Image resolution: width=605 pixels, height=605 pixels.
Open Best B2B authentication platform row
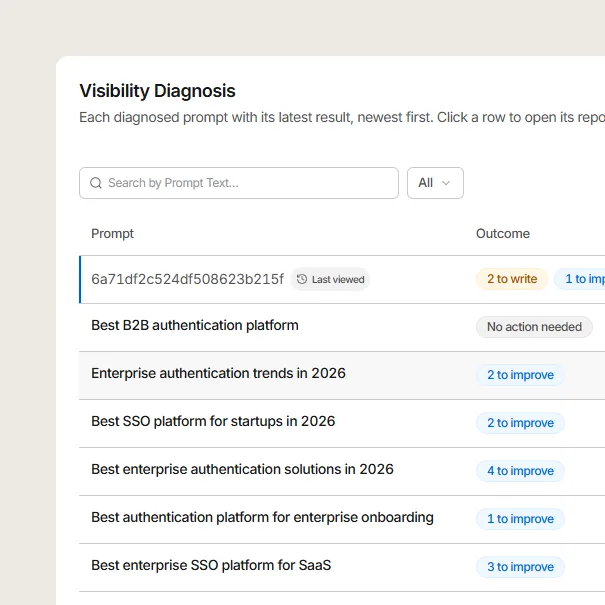pyautogui.click(x=342, y=327)
